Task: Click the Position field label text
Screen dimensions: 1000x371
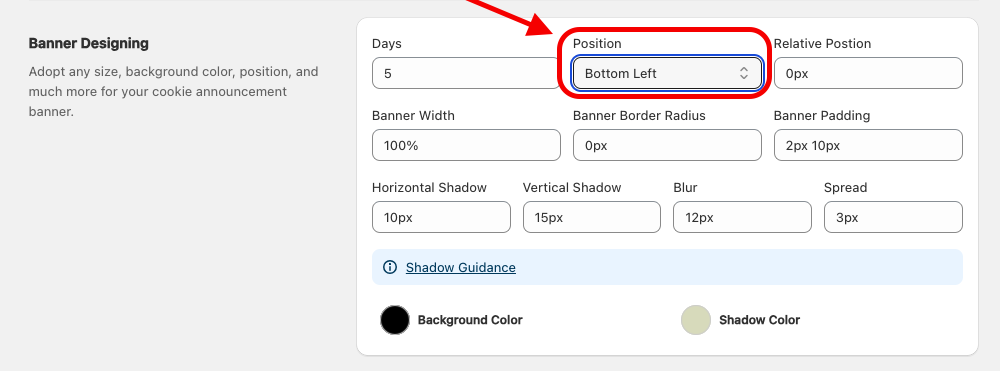Action: (597, 43)
